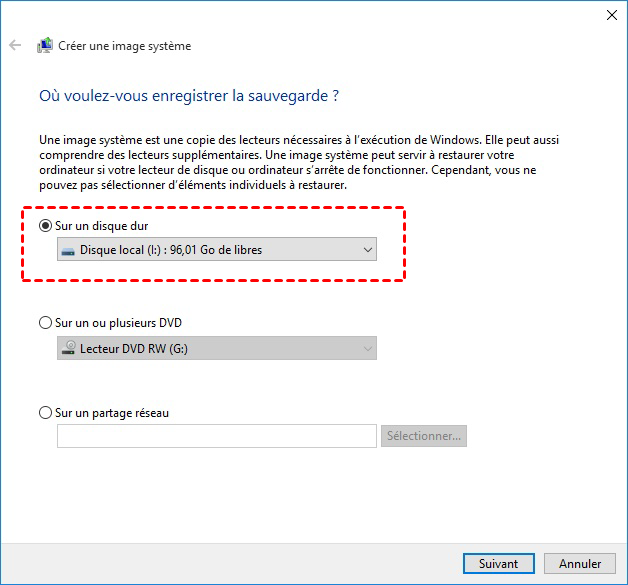
Task: Click the Sélectionner... button
Action: pos(424,436)
